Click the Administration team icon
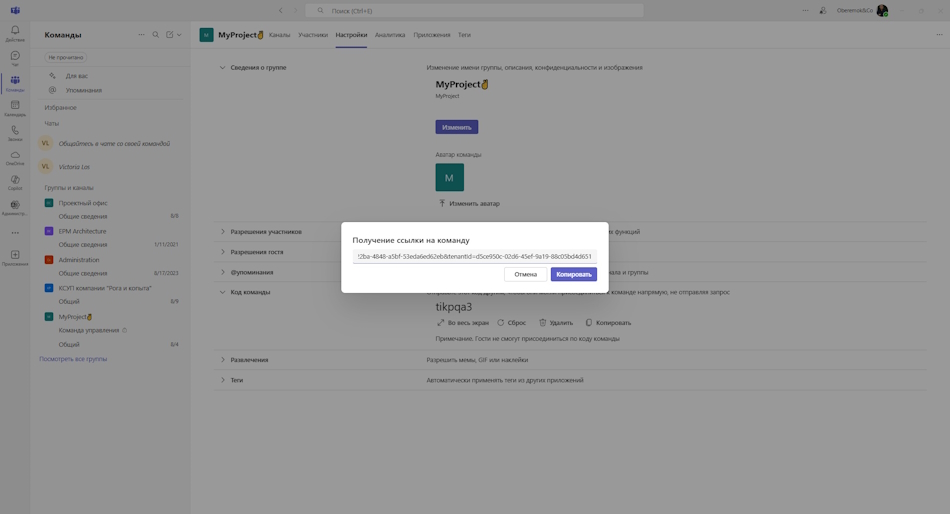 coord(49,259)
